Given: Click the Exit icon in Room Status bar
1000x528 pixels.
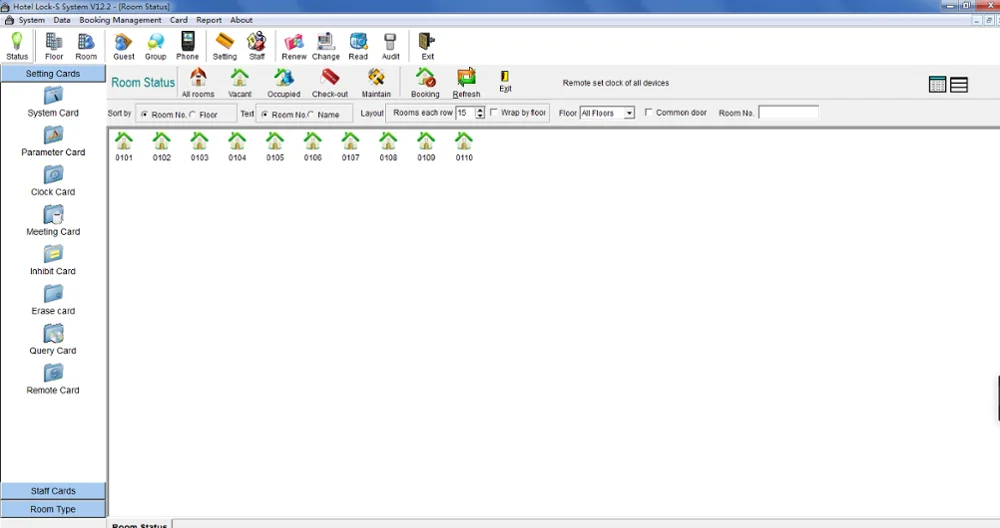Looking at the screenshot, I should tap(505, 82).
